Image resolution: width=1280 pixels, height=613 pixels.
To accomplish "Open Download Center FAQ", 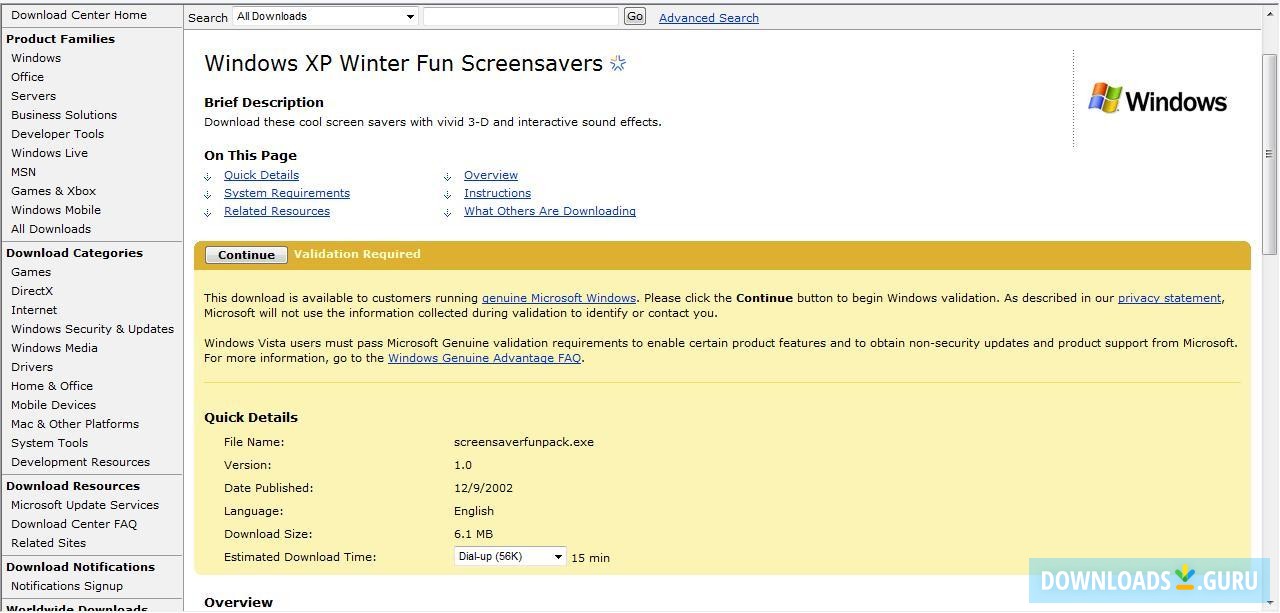I will point(74,524).
